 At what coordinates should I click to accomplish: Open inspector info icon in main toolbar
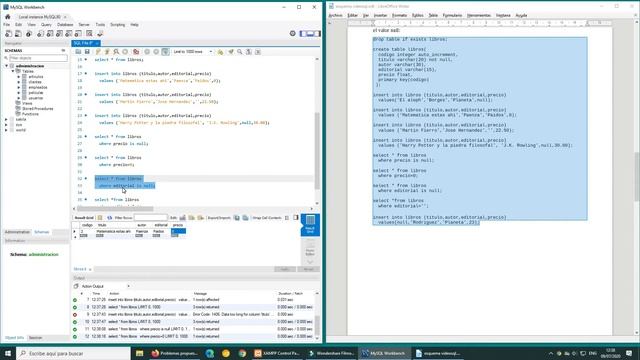pyautogui.click(x=29, y=33)
